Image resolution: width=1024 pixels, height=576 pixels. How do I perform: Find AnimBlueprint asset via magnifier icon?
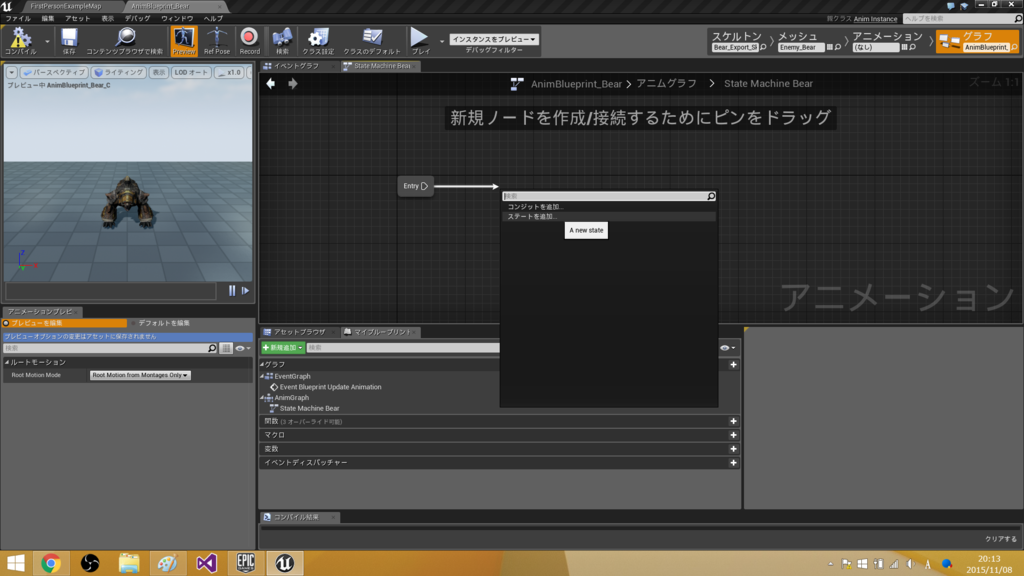[1014, 47]
